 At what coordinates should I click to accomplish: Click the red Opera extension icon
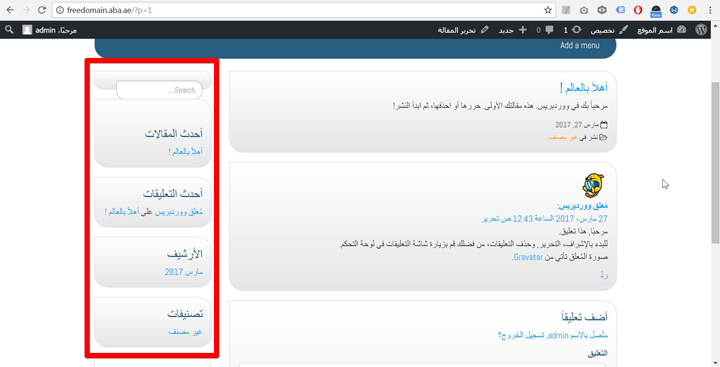(x=638, y=10)
